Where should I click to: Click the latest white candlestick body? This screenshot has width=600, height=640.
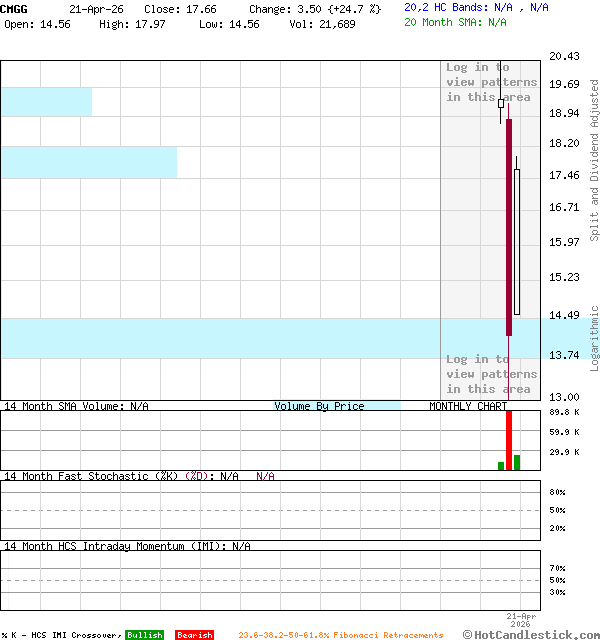517,242
